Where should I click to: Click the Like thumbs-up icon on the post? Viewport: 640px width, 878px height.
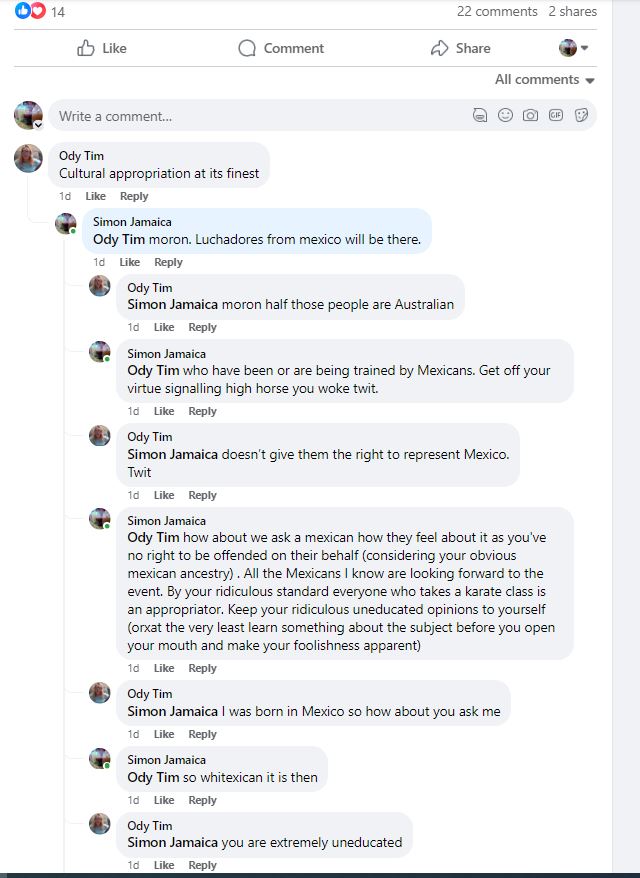[x=87, y=48]
